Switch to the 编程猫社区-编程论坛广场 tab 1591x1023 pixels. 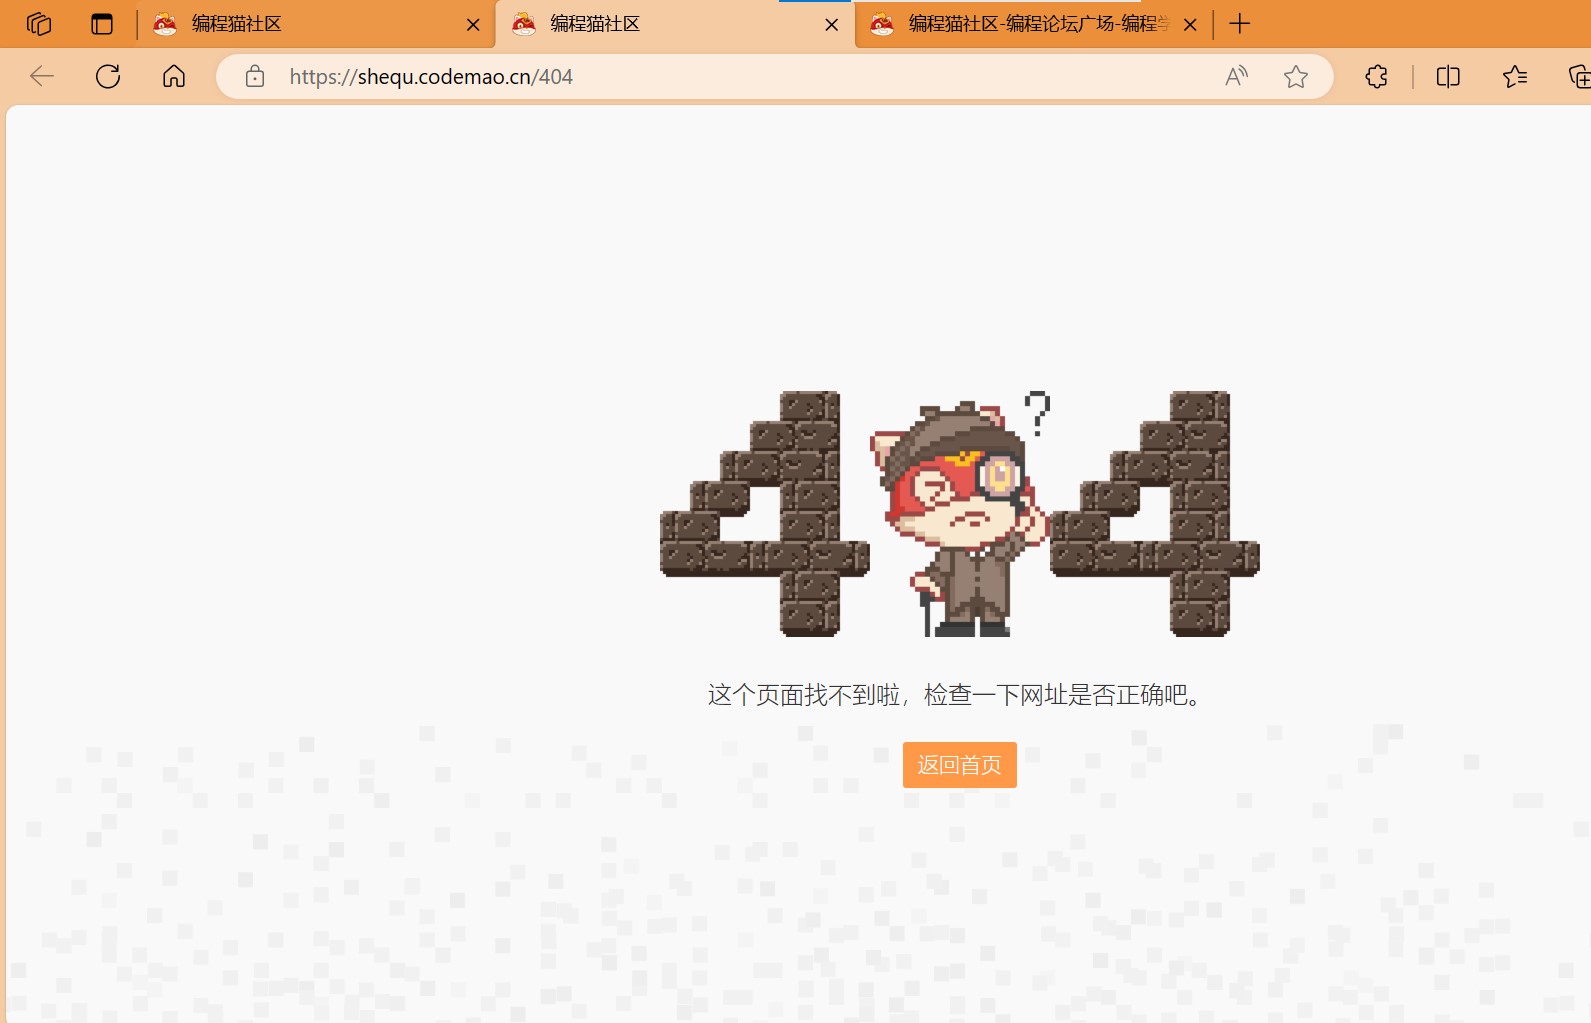pos(1034,24)
